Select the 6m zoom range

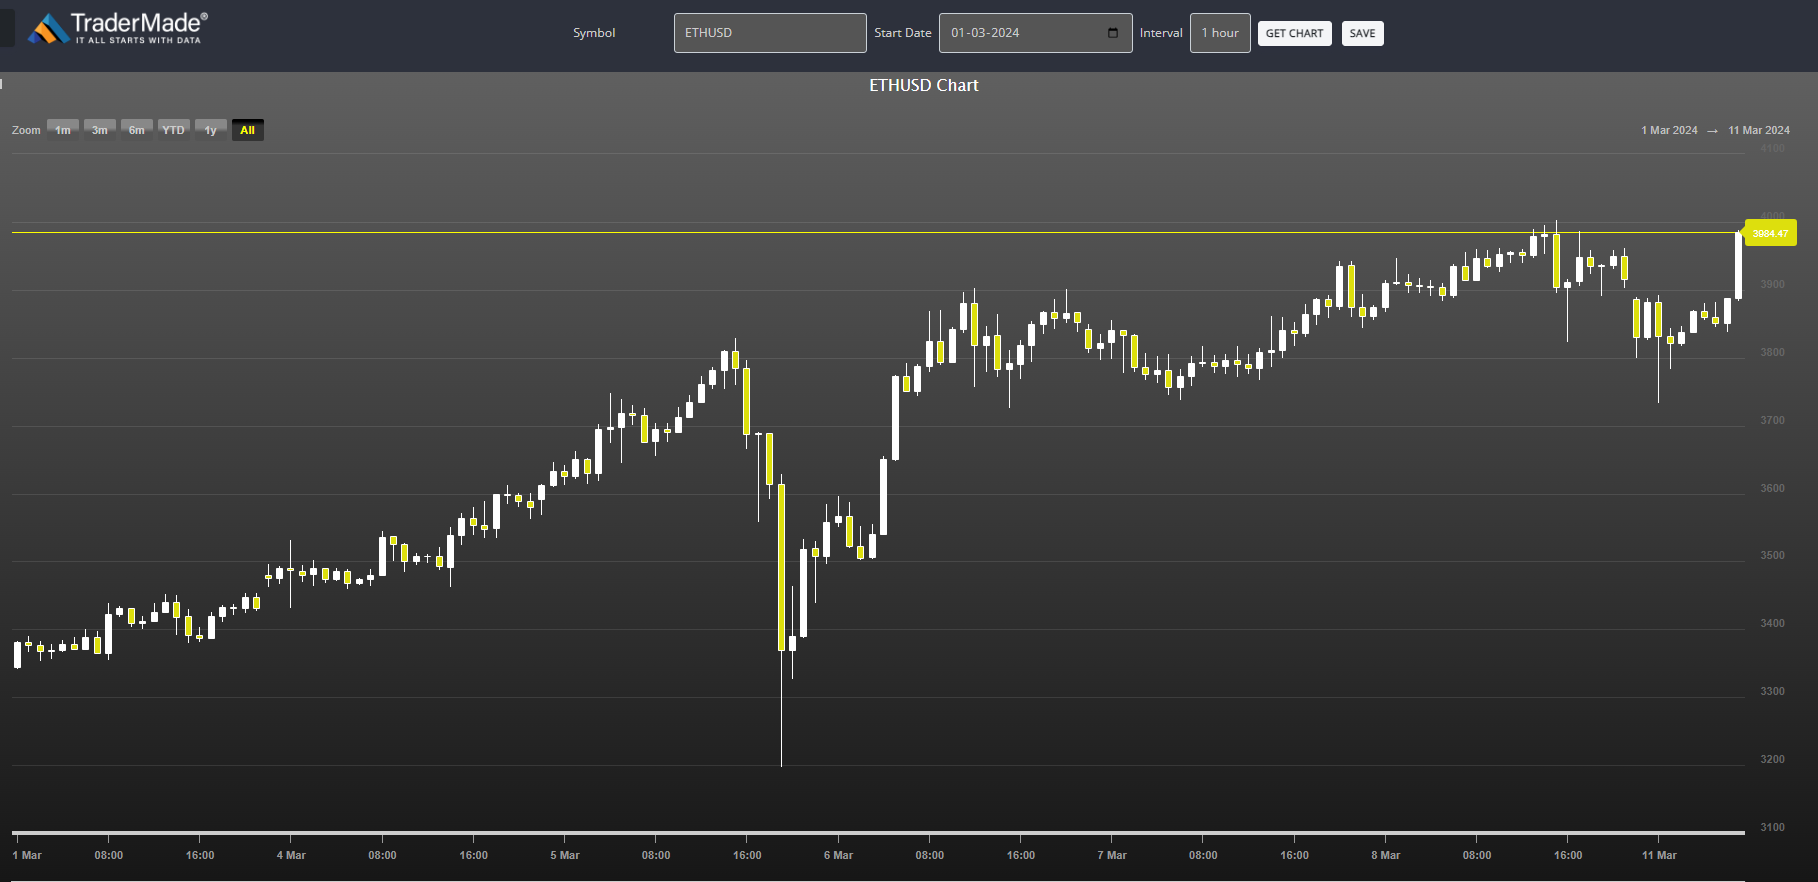[137, 130]
